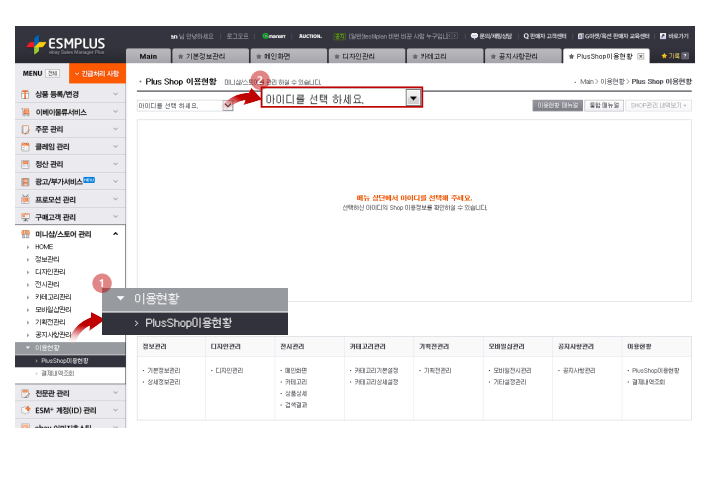The width and height of the screenshot is (715, 489).
Task: Switch to the 디자인관리 tab
Action: pos(367,56)
